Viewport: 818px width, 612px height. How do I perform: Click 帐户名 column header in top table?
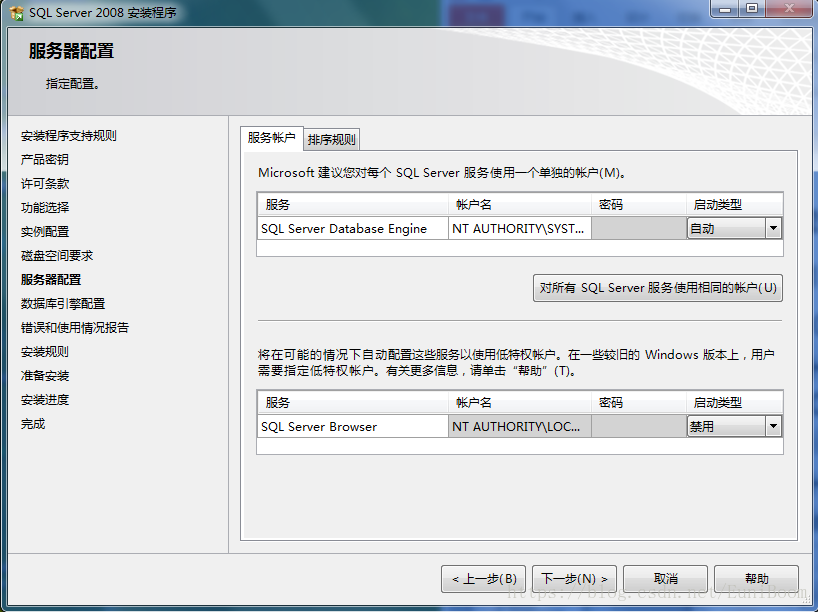tap(520, 205)
